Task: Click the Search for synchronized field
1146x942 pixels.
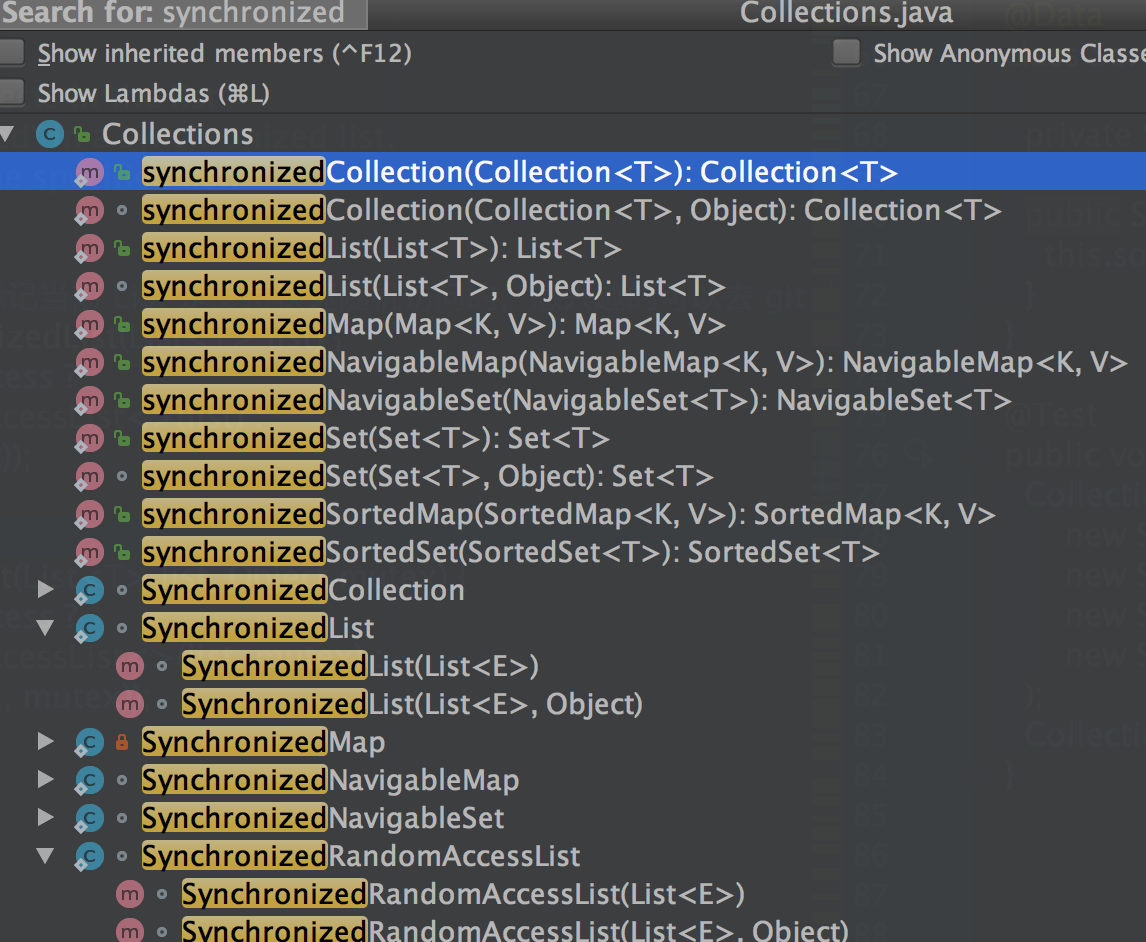Action: (182, 14)
